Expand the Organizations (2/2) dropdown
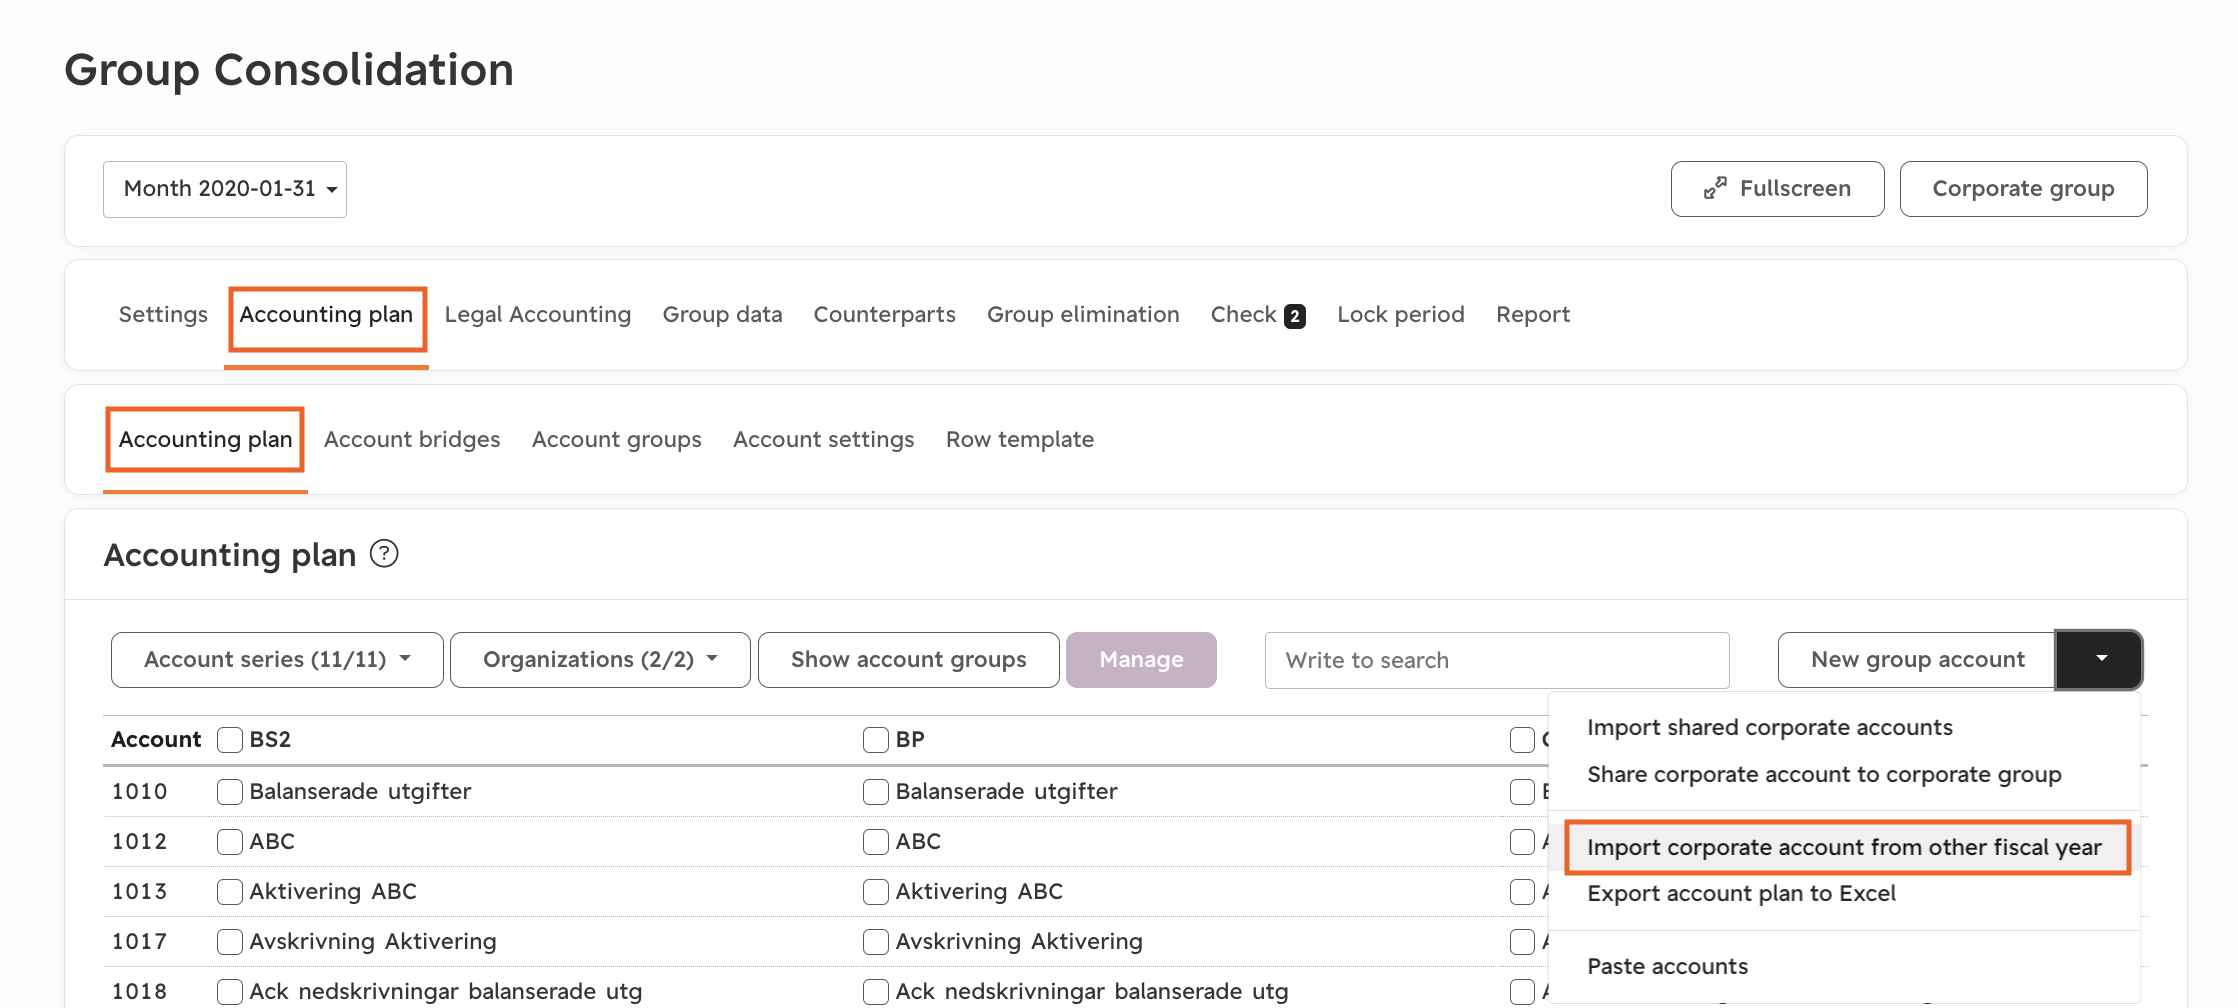 (x=600, y=660)
